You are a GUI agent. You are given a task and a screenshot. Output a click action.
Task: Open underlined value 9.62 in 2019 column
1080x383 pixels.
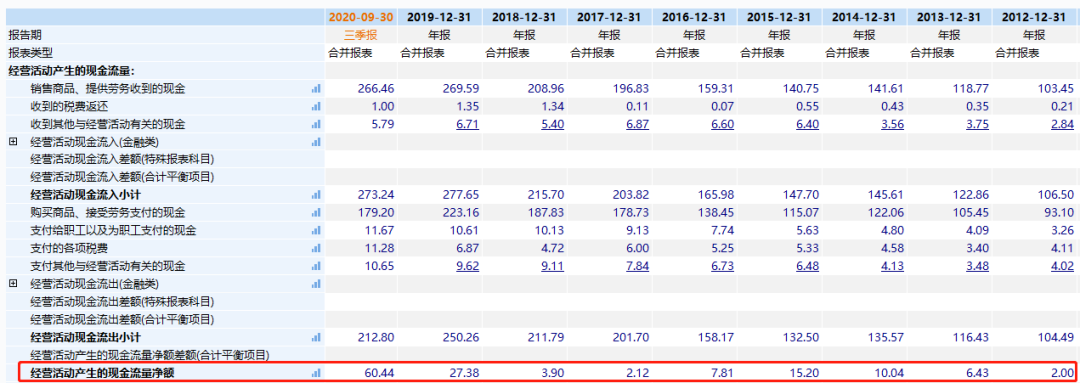467,266
